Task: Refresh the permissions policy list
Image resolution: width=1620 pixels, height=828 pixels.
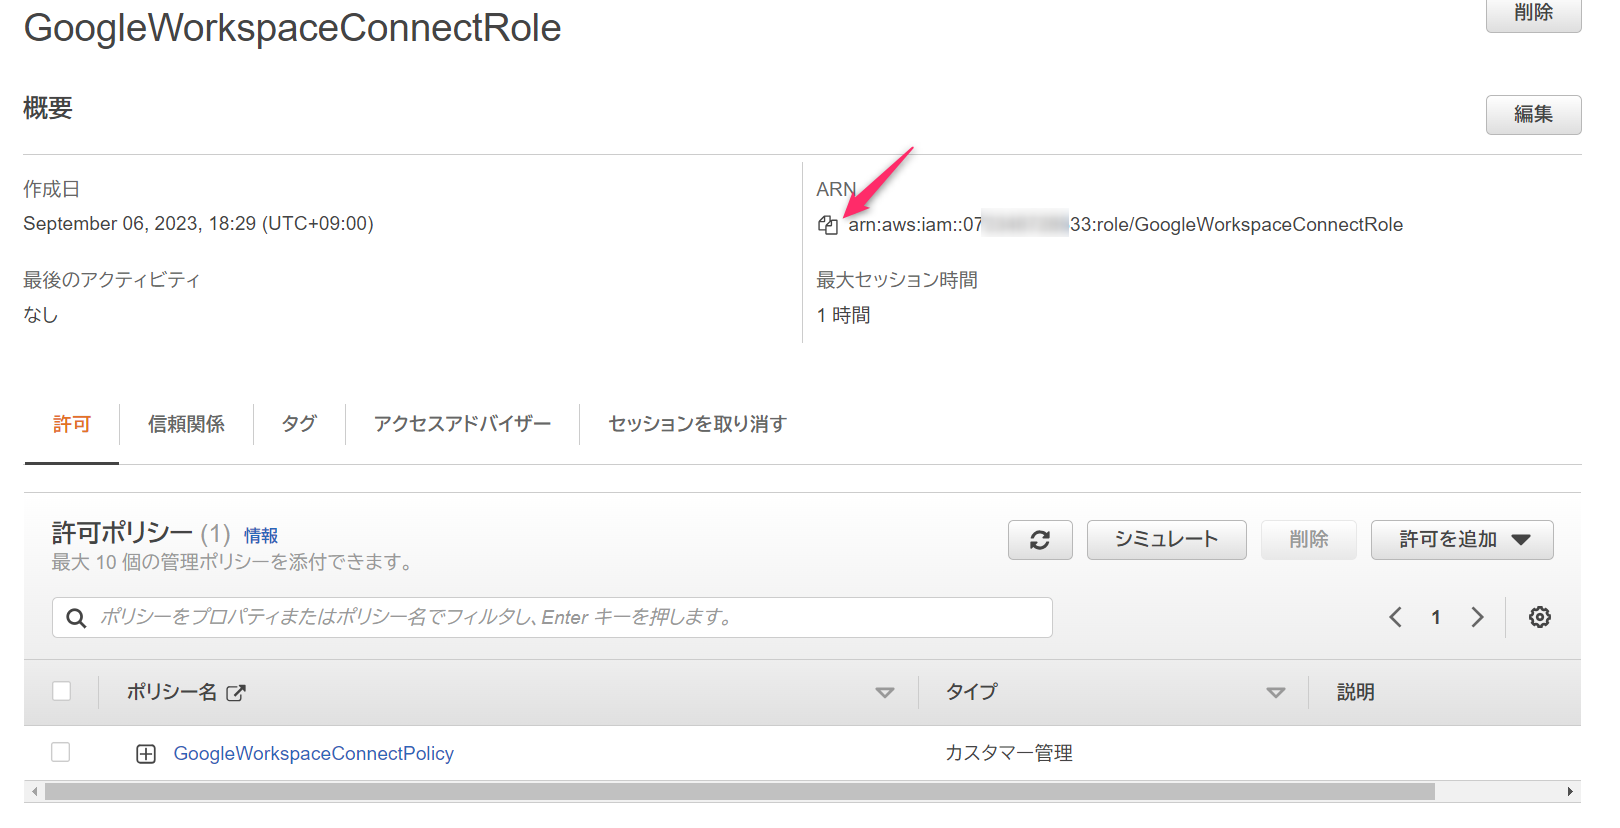Action: pyautogui.click(x=1040, y=540)
